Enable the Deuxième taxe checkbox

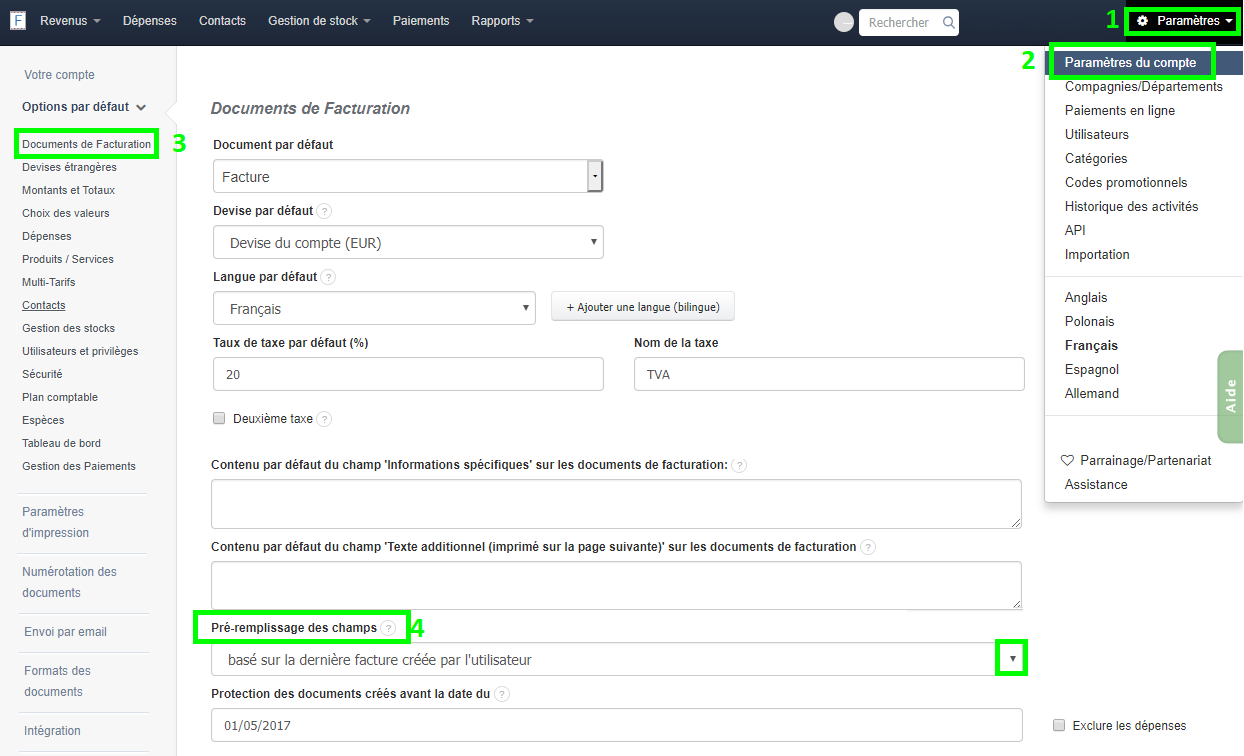click(x=219, y=419)
